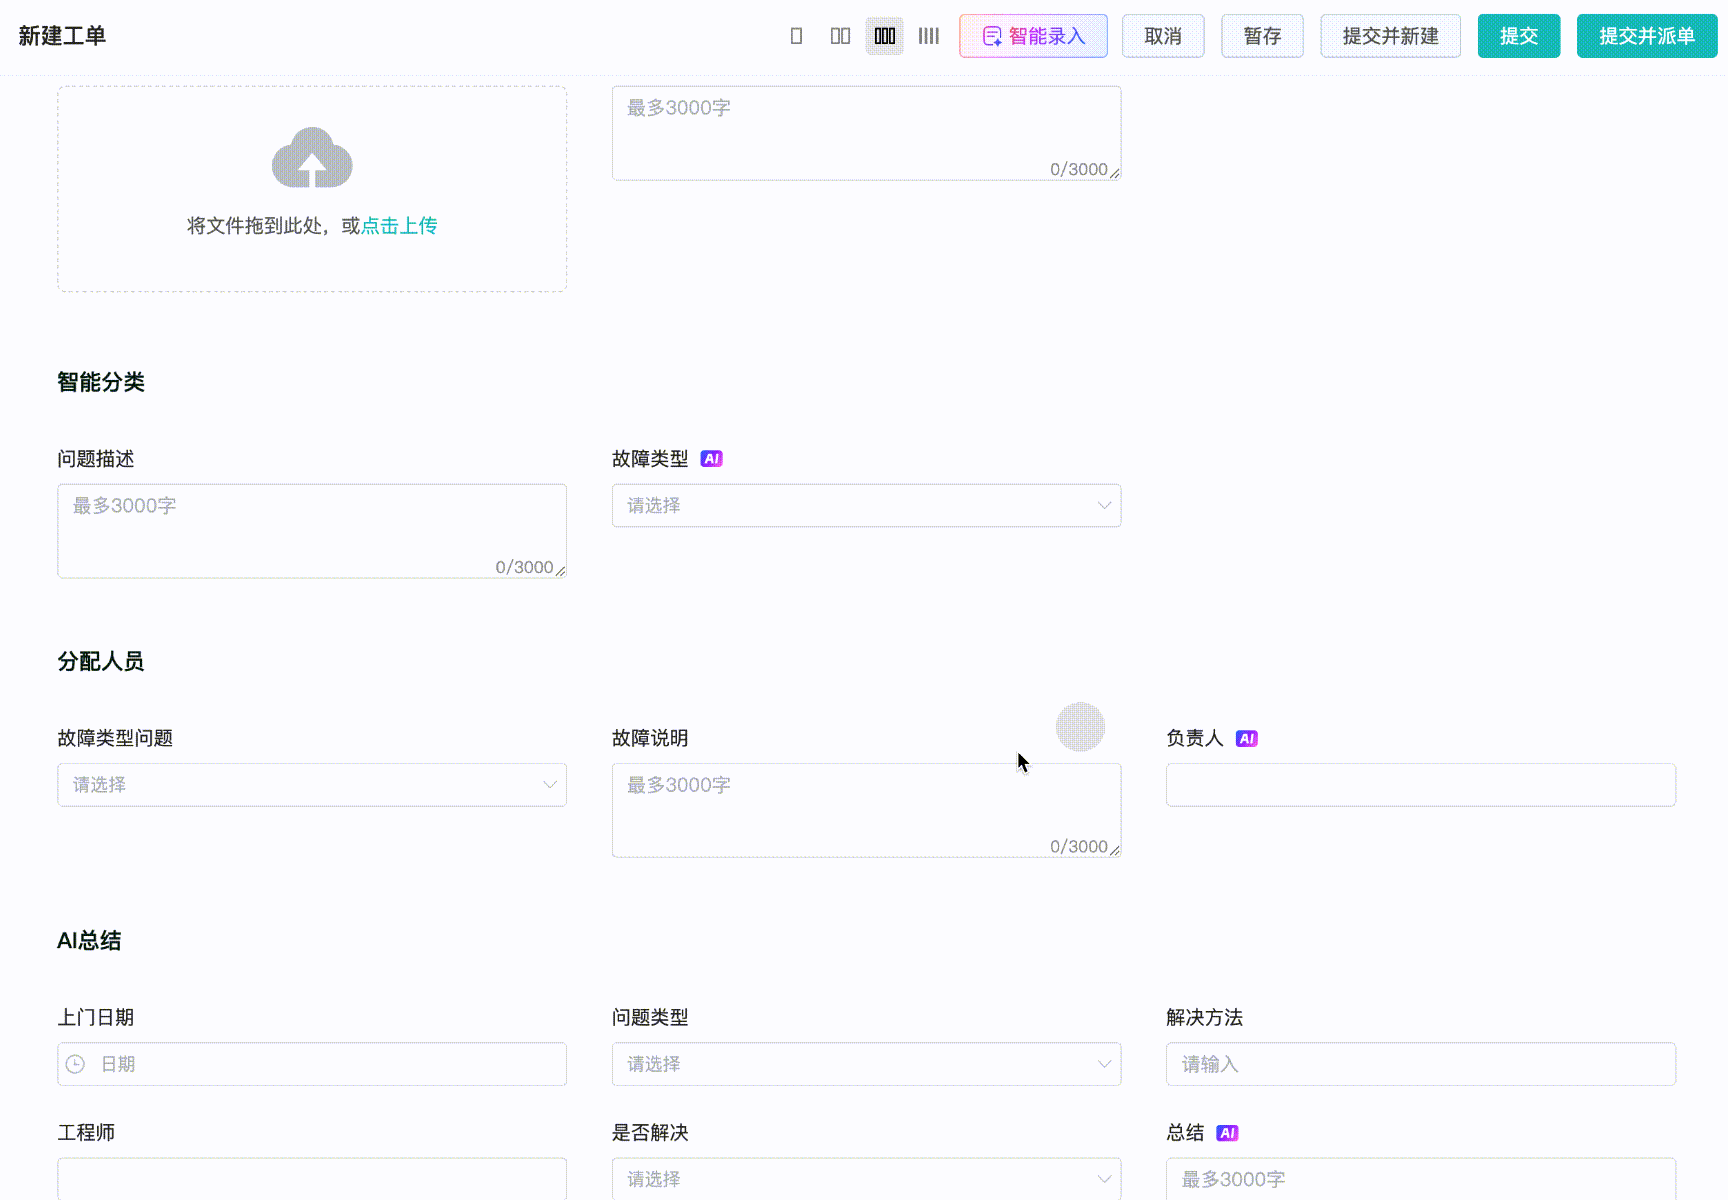
Task: Click the 提交并派单 button
Action: [1647, 36]
